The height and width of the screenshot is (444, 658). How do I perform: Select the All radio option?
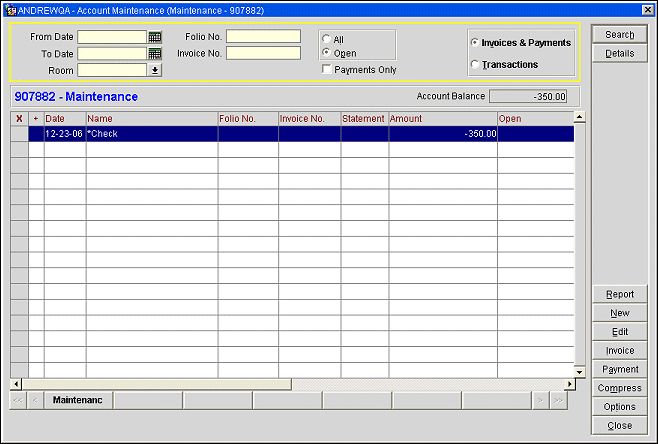tap(326, 39)
